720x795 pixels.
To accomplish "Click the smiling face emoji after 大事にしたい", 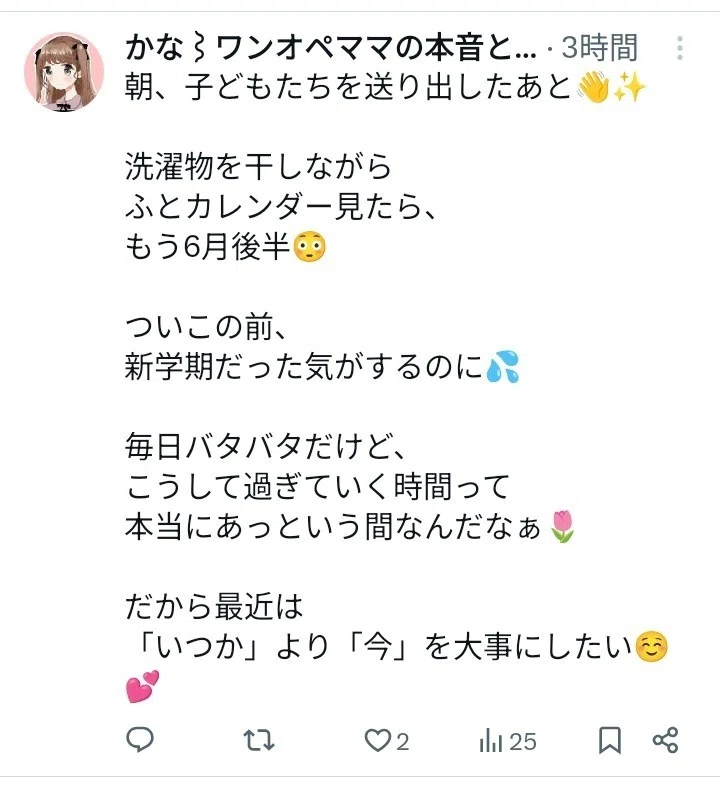I will point(652,646).
